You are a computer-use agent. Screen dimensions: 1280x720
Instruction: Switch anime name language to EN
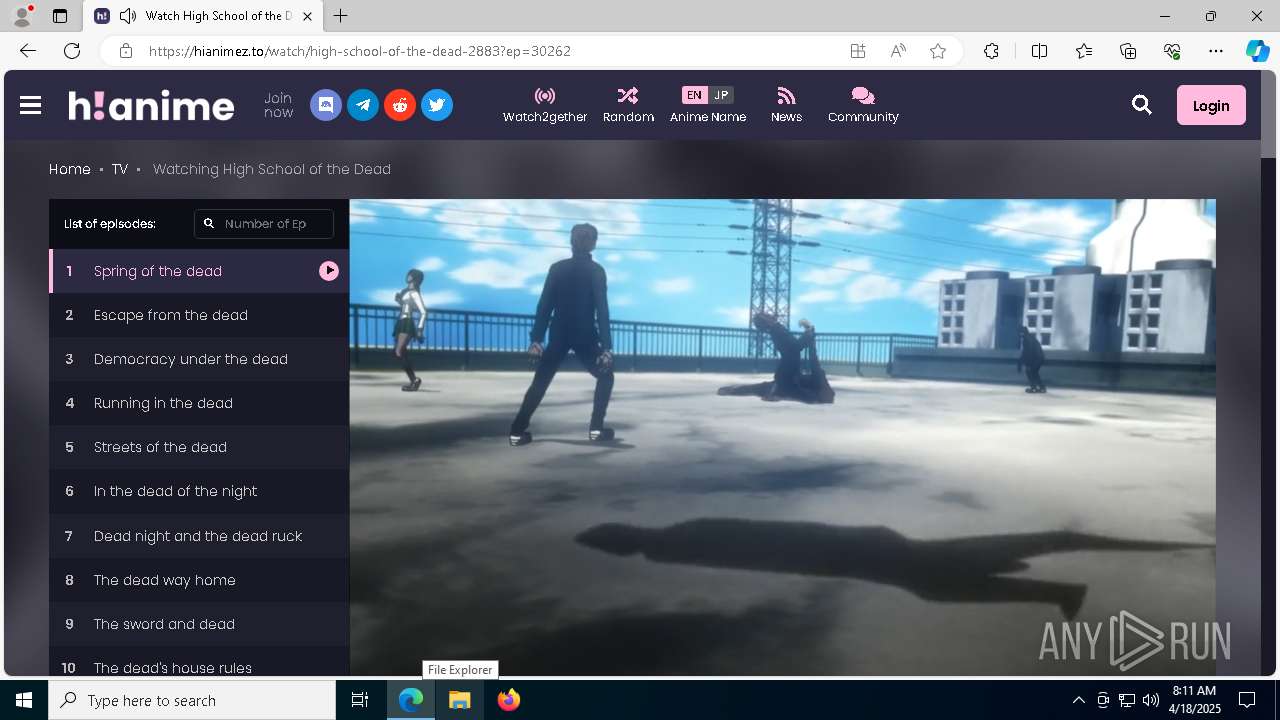coord(694,95)
